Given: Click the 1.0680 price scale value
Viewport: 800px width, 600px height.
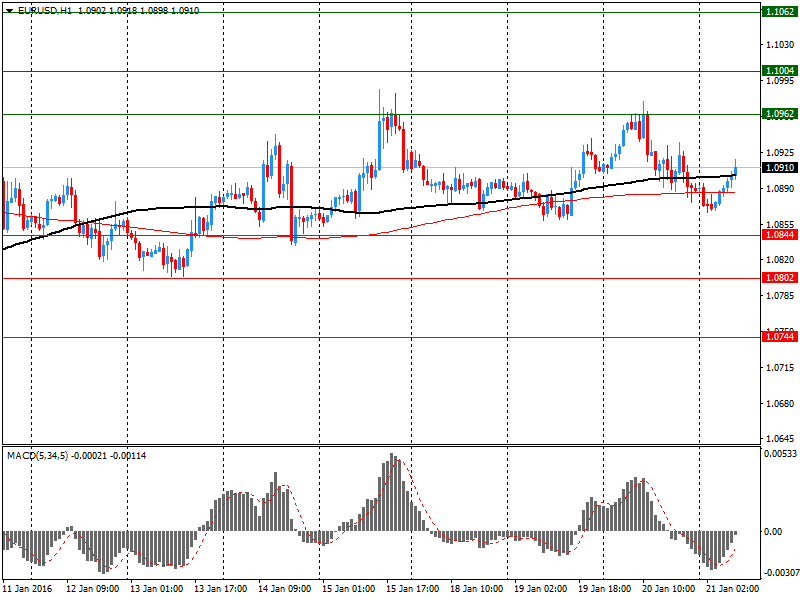Looking at the screenshot, I should (x=780, y=404).
